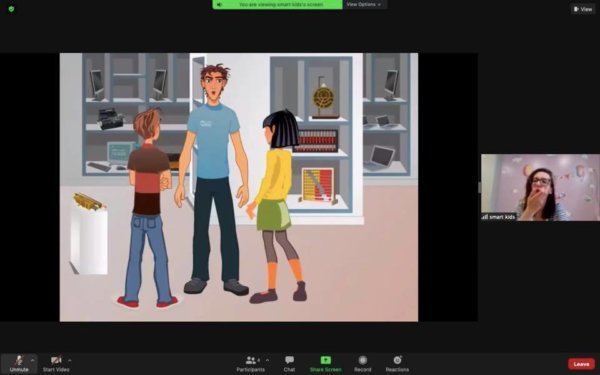The height and width of the screenshot is (375, 600).
Task: Start Video with the camera icon
Action: (x=56, y=363)
